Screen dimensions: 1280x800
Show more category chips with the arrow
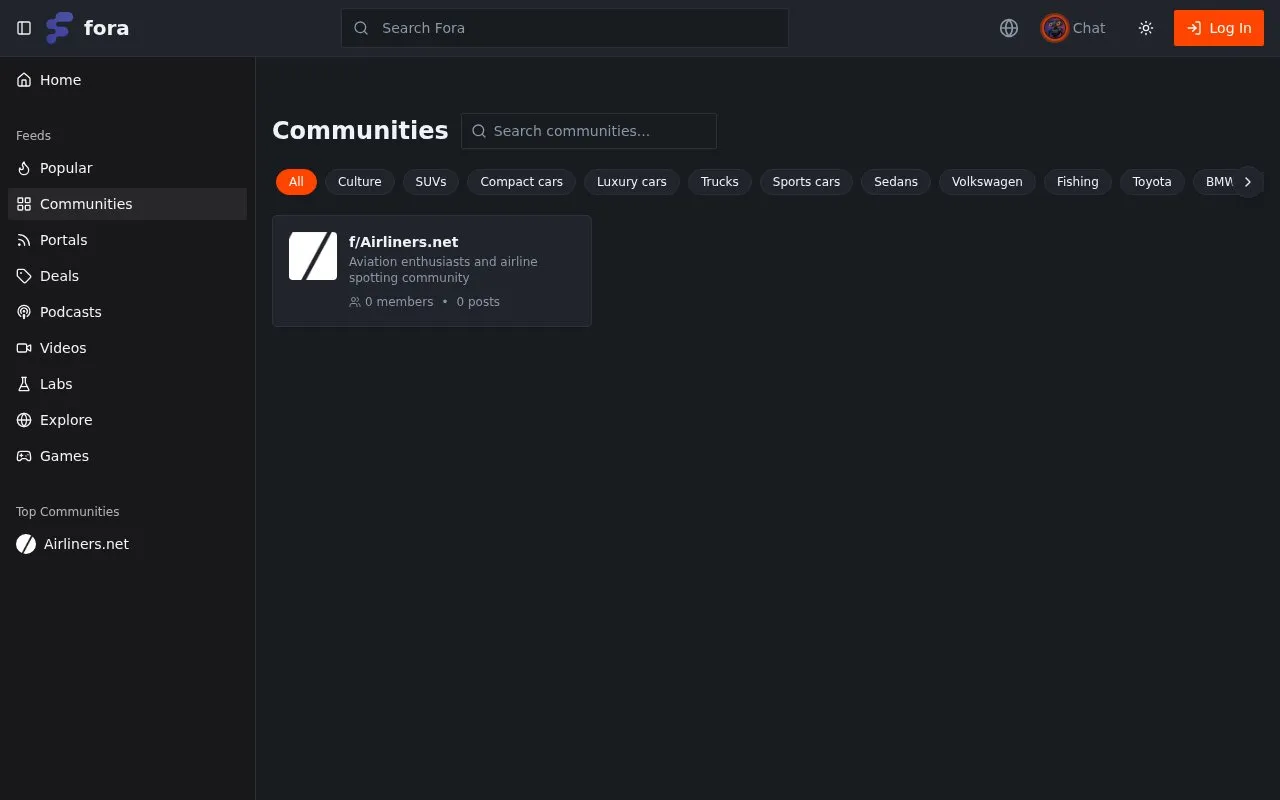[1247, 182]
